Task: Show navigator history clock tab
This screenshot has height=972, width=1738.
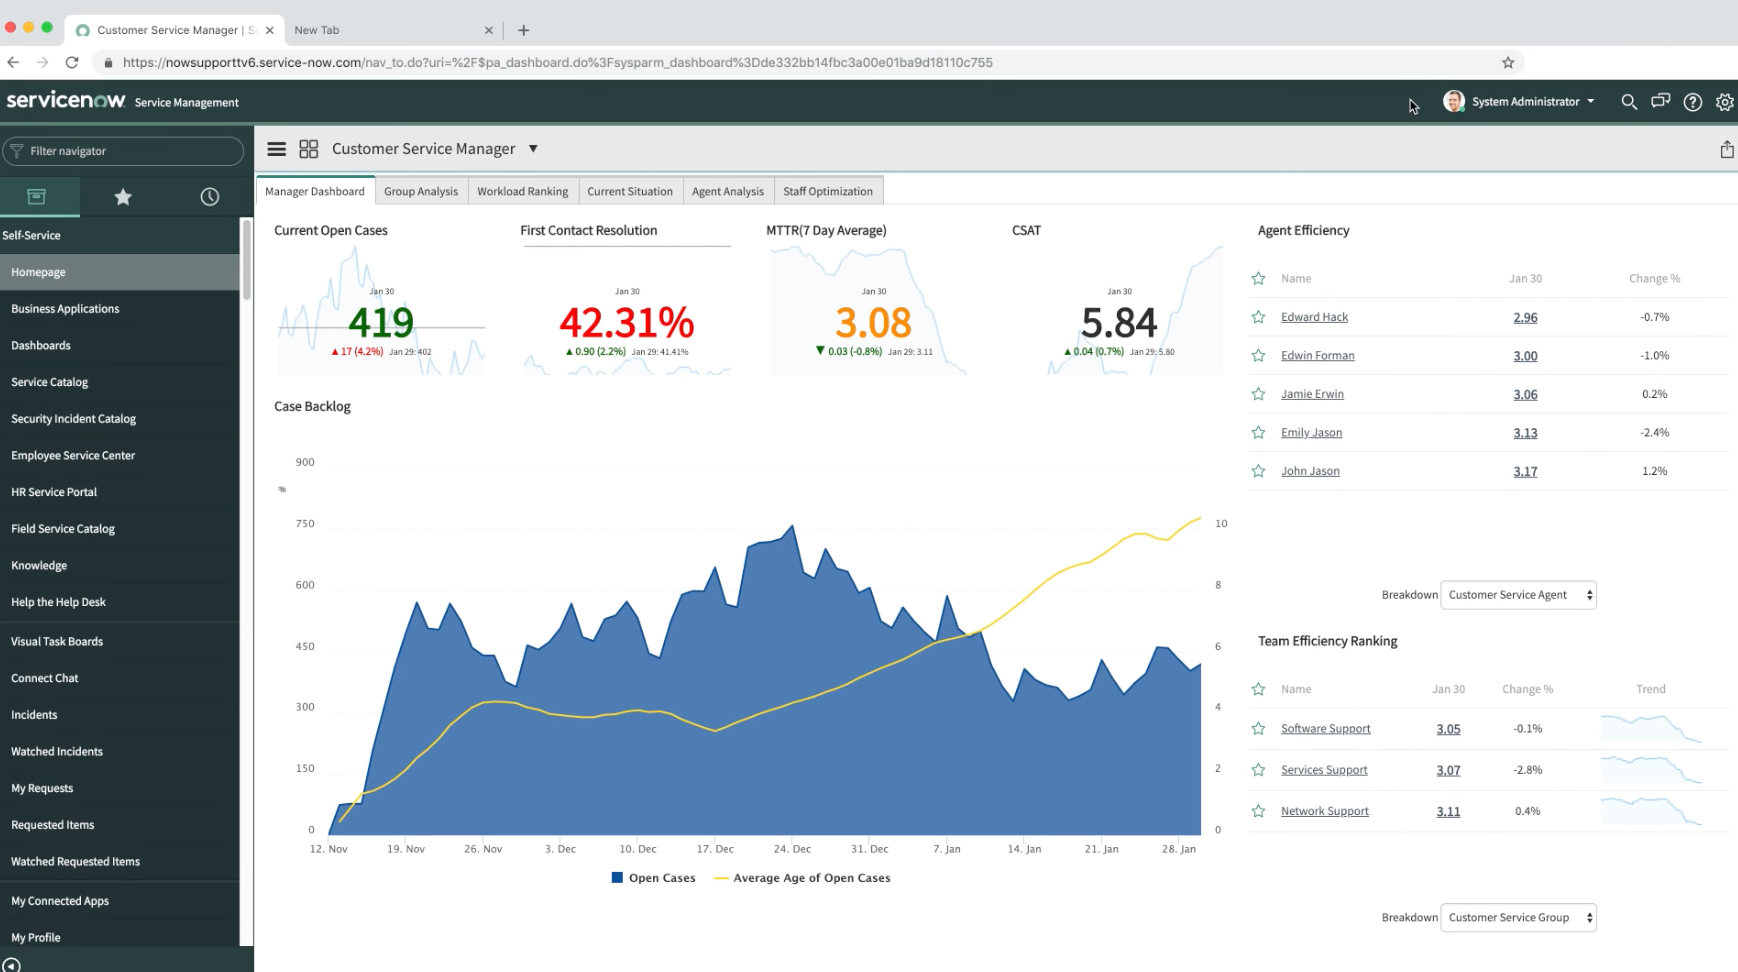Action: point(209,197)
